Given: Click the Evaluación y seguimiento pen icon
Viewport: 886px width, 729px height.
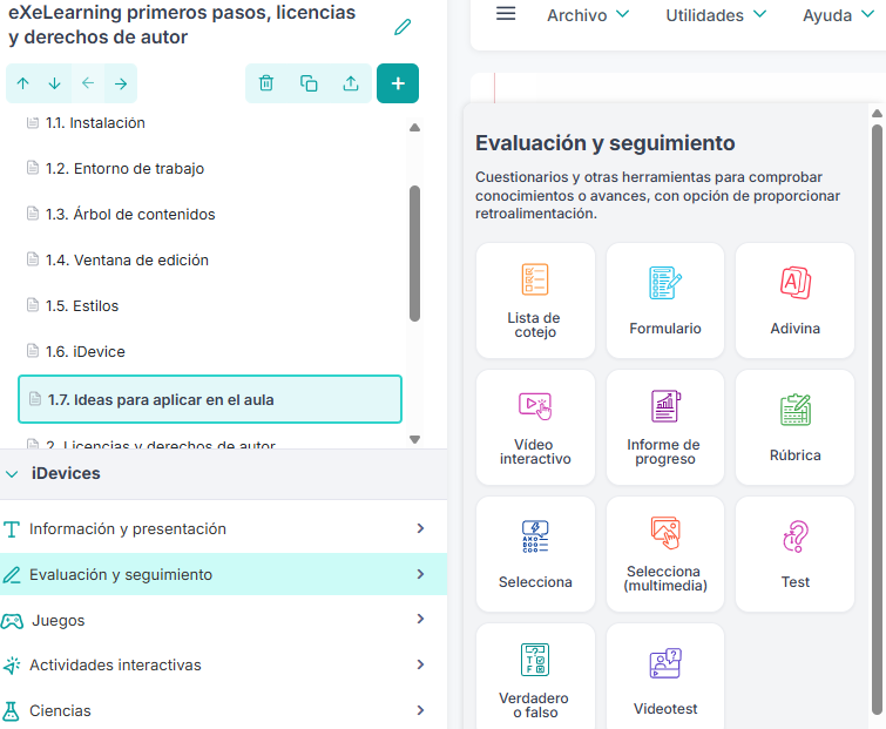Looking at the screenshot, I should tap(11, 575).
